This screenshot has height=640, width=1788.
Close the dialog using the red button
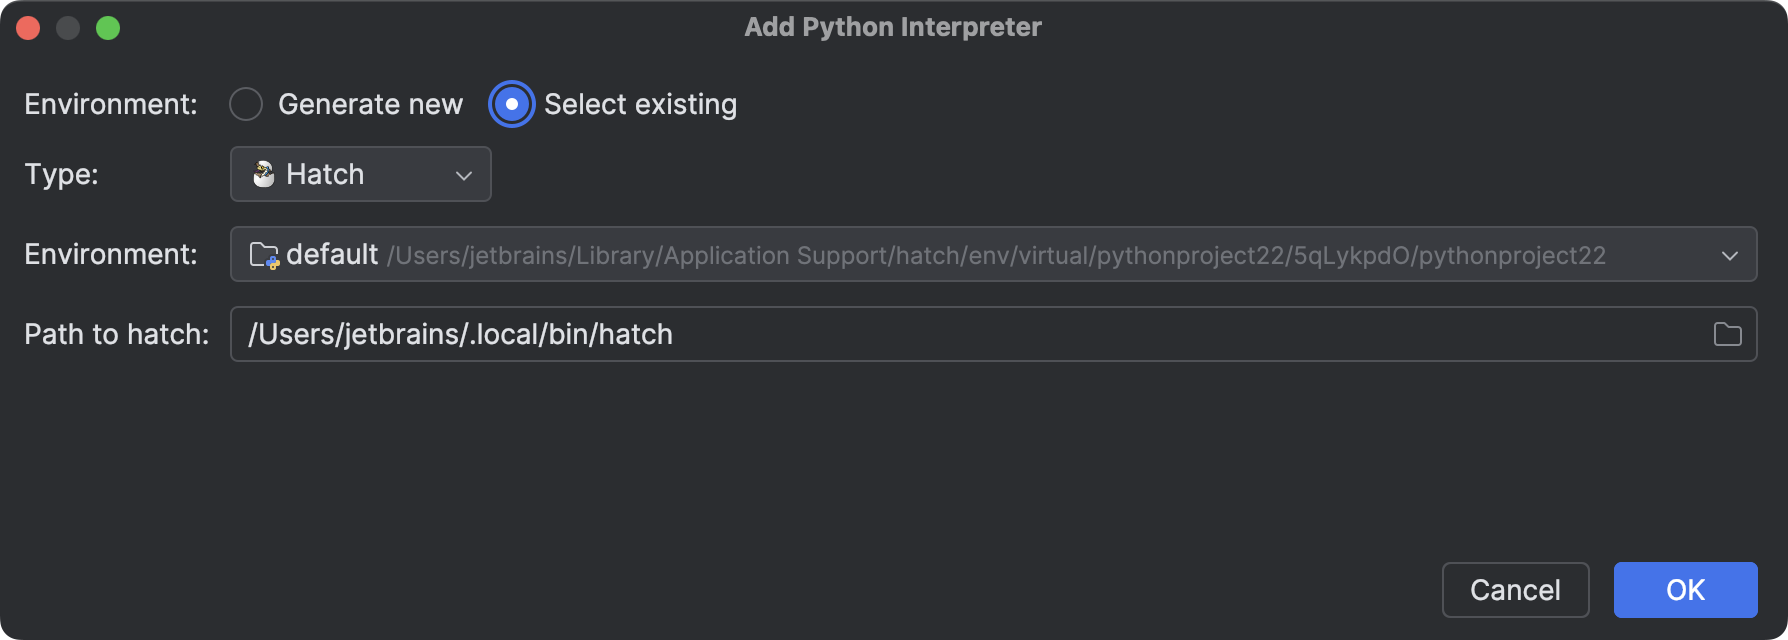click(28, 28)
